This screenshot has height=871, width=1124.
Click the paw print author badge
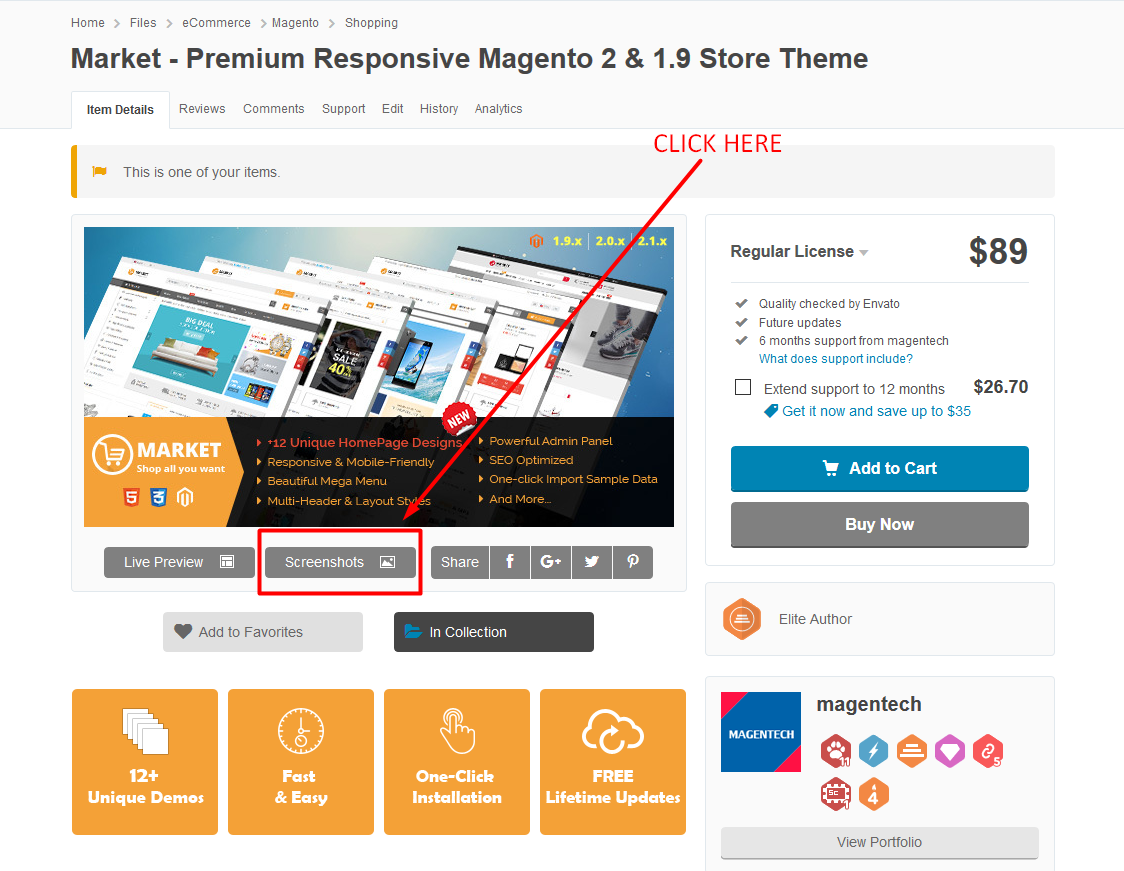836,751
